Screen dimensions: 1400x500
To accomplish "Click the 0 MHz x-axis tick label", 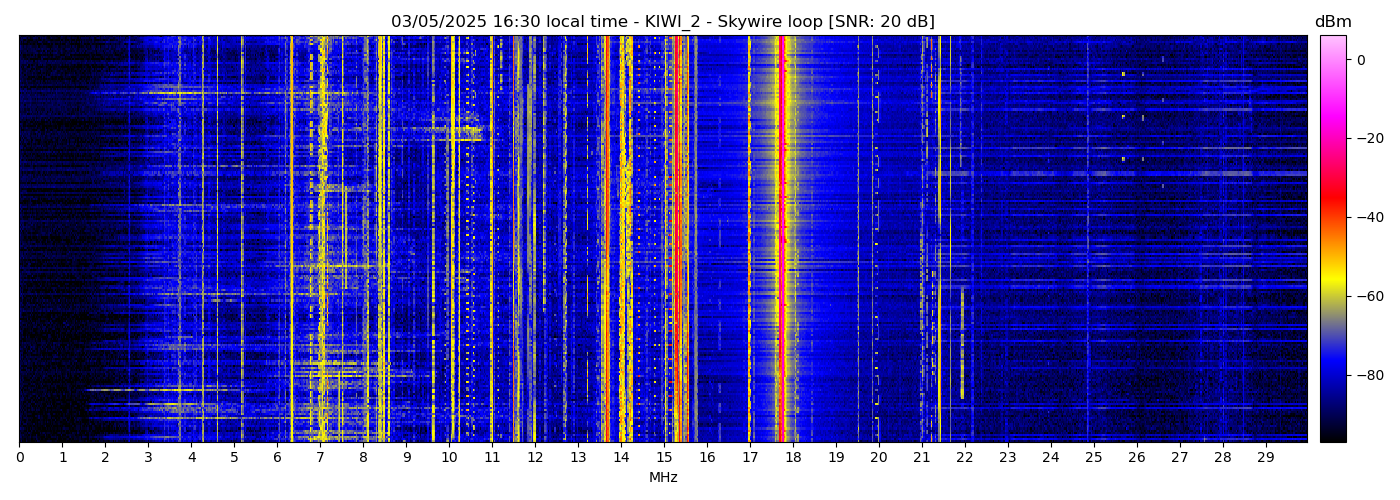I will click(x=20, y=458).
